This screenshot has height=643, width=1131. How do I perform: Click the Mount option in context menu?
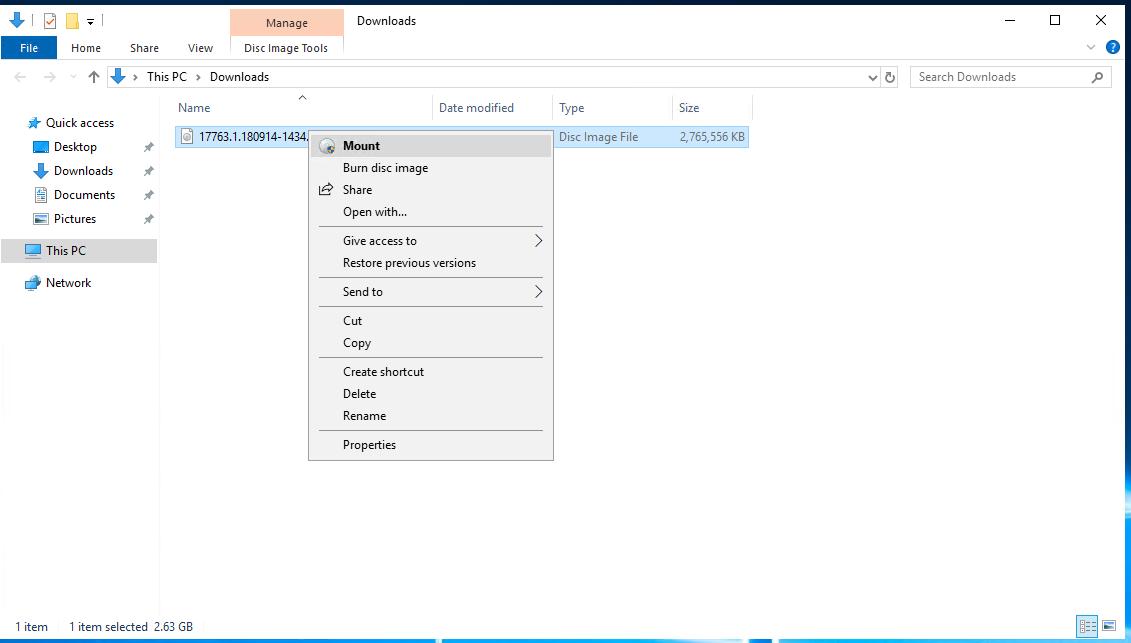[x=361, y=146]
